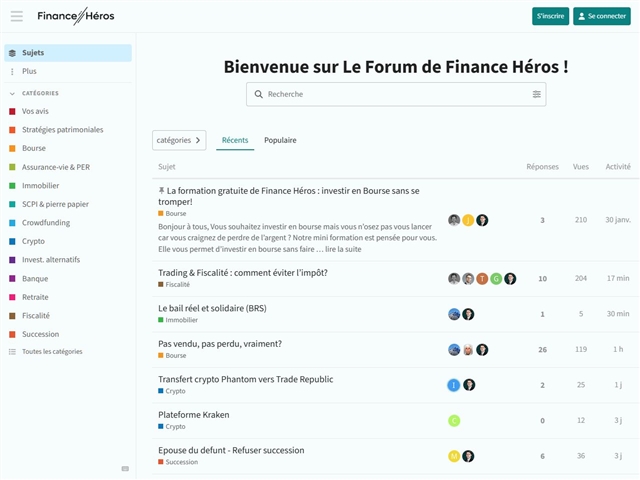This screenshot has height=480, width=640.
Task: Open topic Pas vendu, pas perdu, vraiment?
Action: [x=220, y=344]
